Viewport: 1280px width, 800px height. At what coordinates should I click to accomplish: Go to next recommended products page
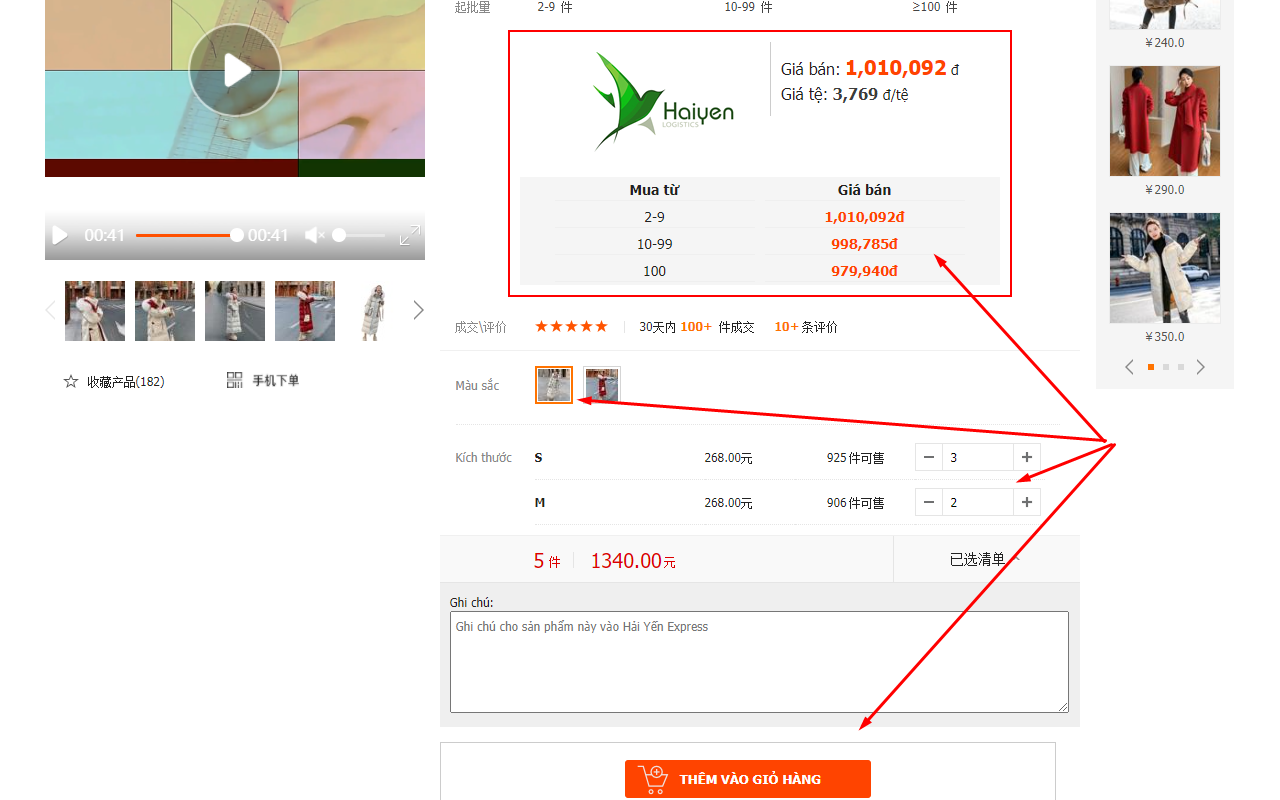[1201, 367]
